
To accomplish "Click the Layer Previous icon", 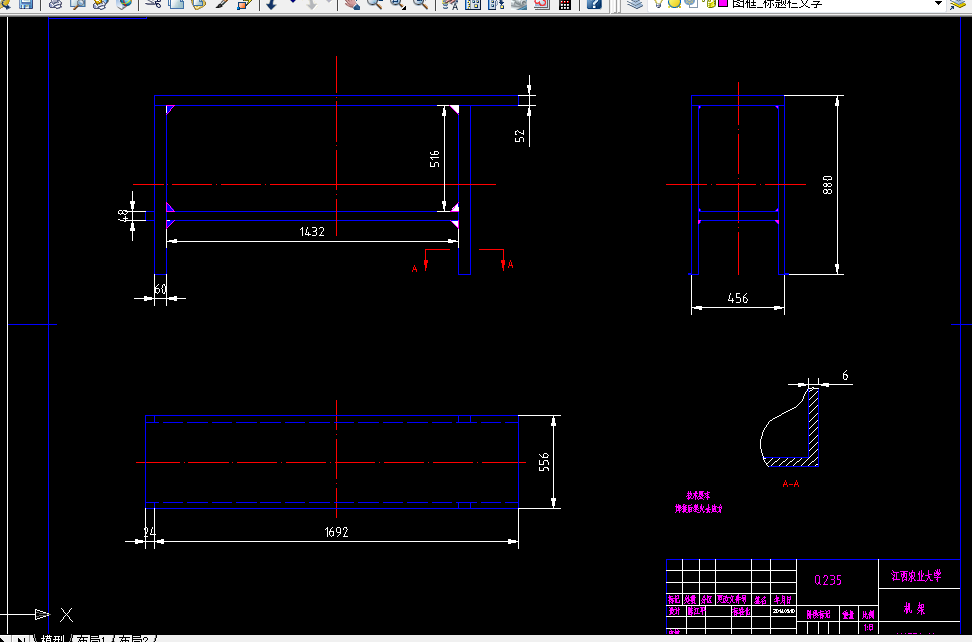I will pos(958,4).
